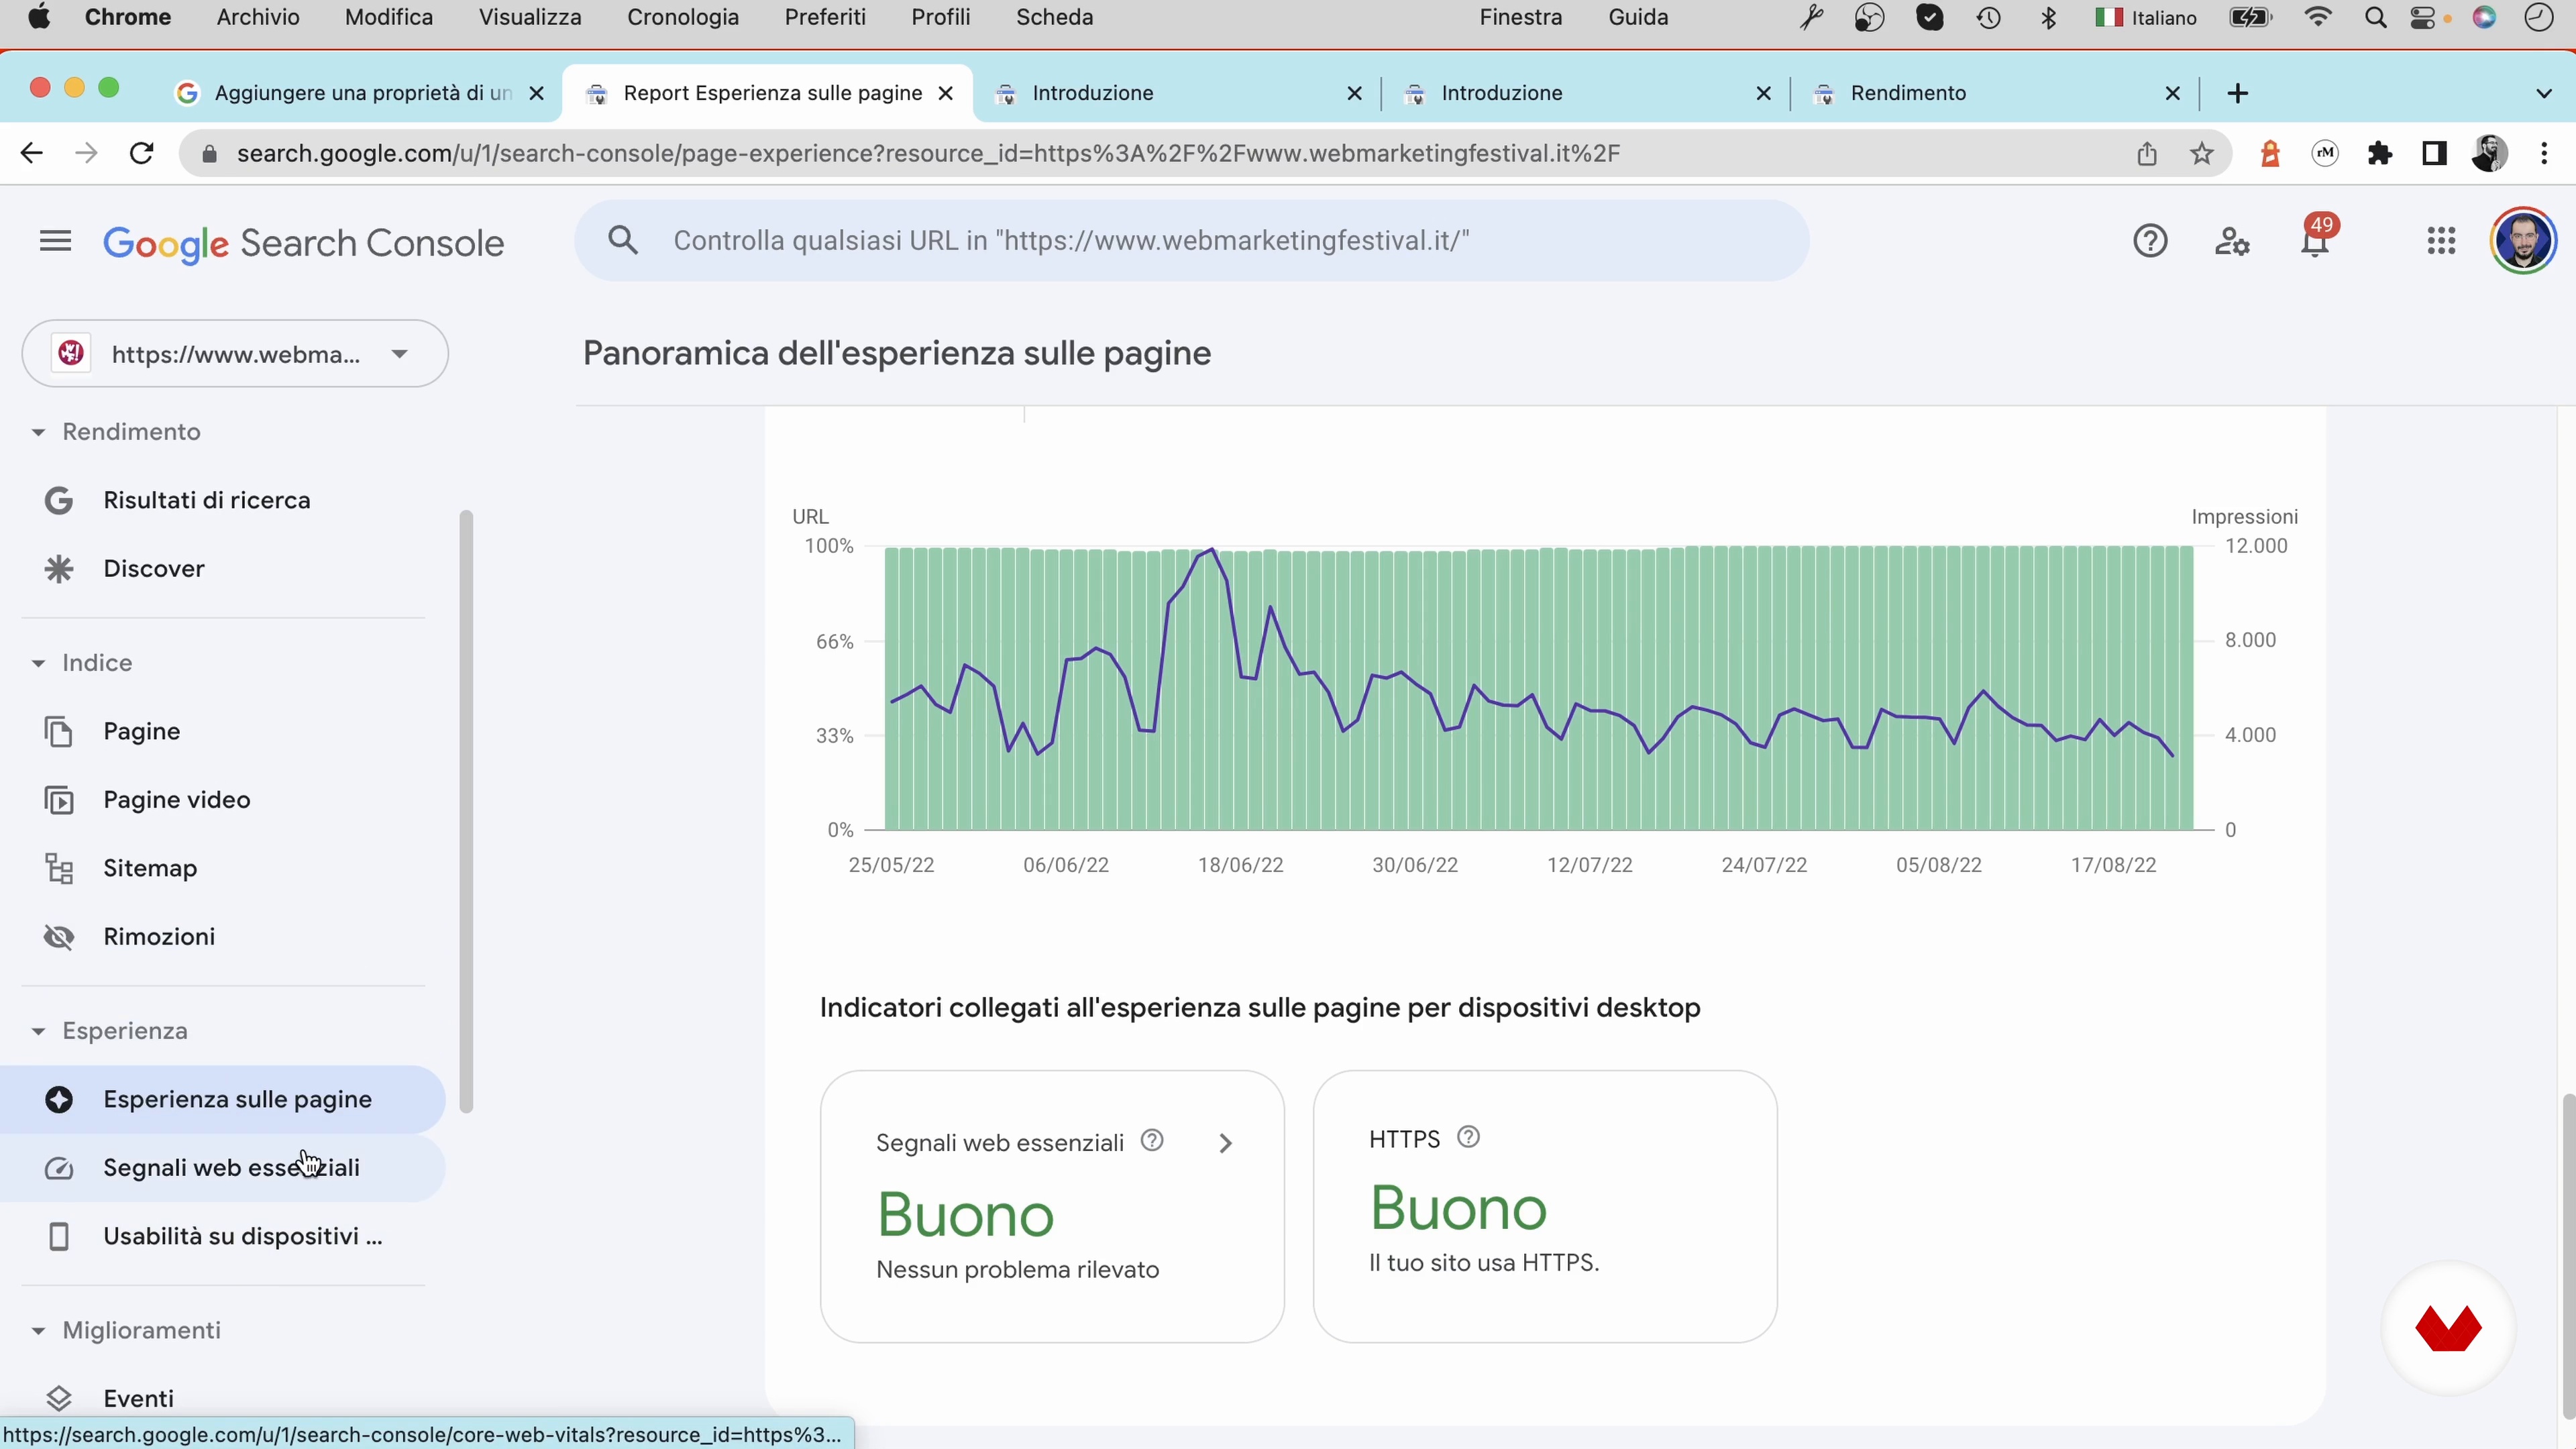Collapse the Miglioramenti section

[38, 1330]
